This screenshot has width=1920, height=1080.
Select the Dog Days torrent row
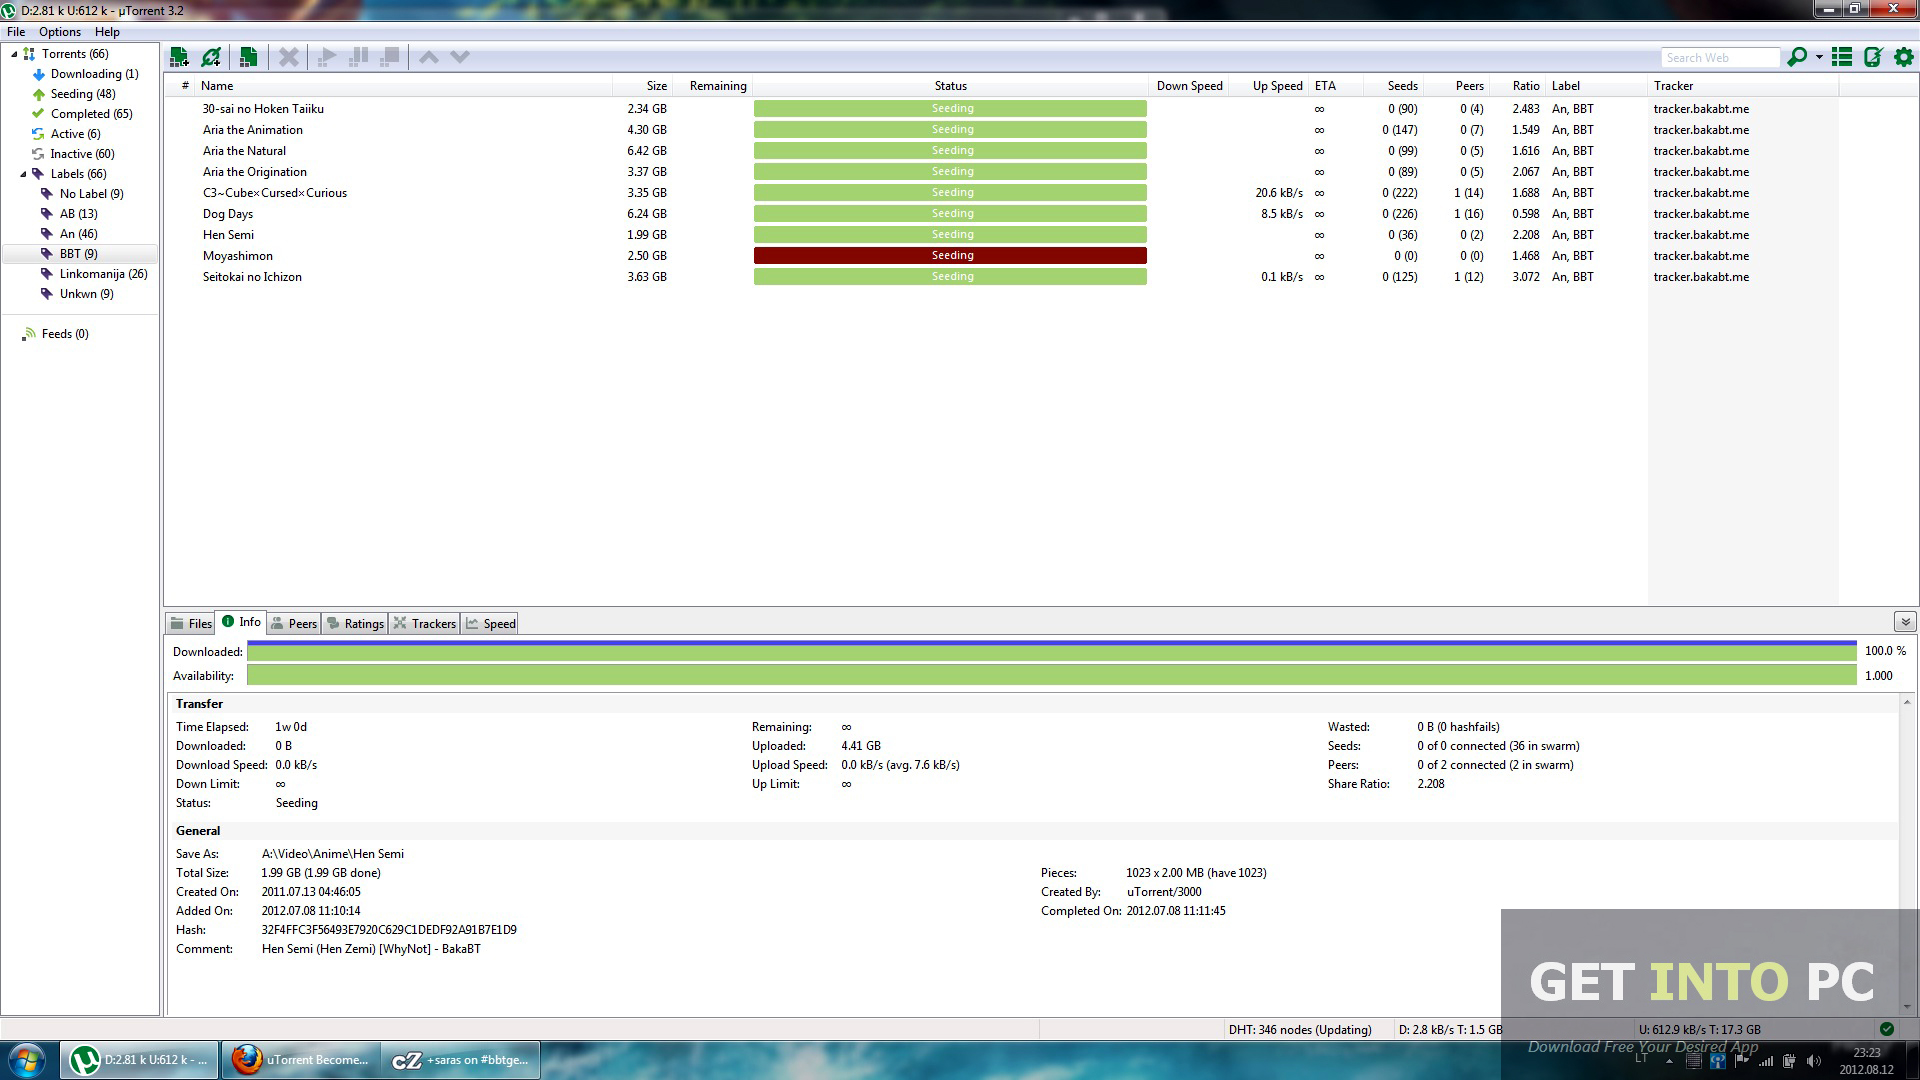pos(1000,214)
